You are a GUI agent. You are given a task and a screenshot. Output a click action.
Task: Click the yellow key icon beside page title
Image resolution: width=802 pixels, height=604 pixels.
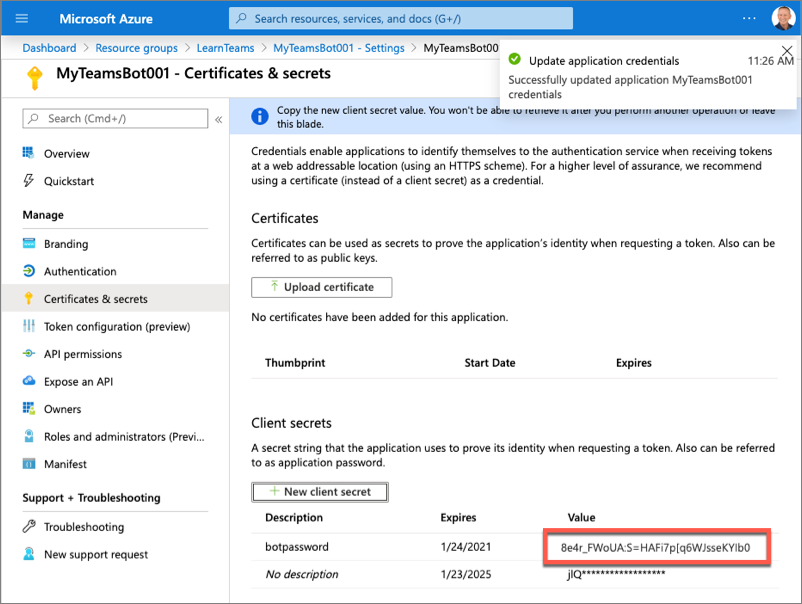pyautogui.click(x=34, y=78)
